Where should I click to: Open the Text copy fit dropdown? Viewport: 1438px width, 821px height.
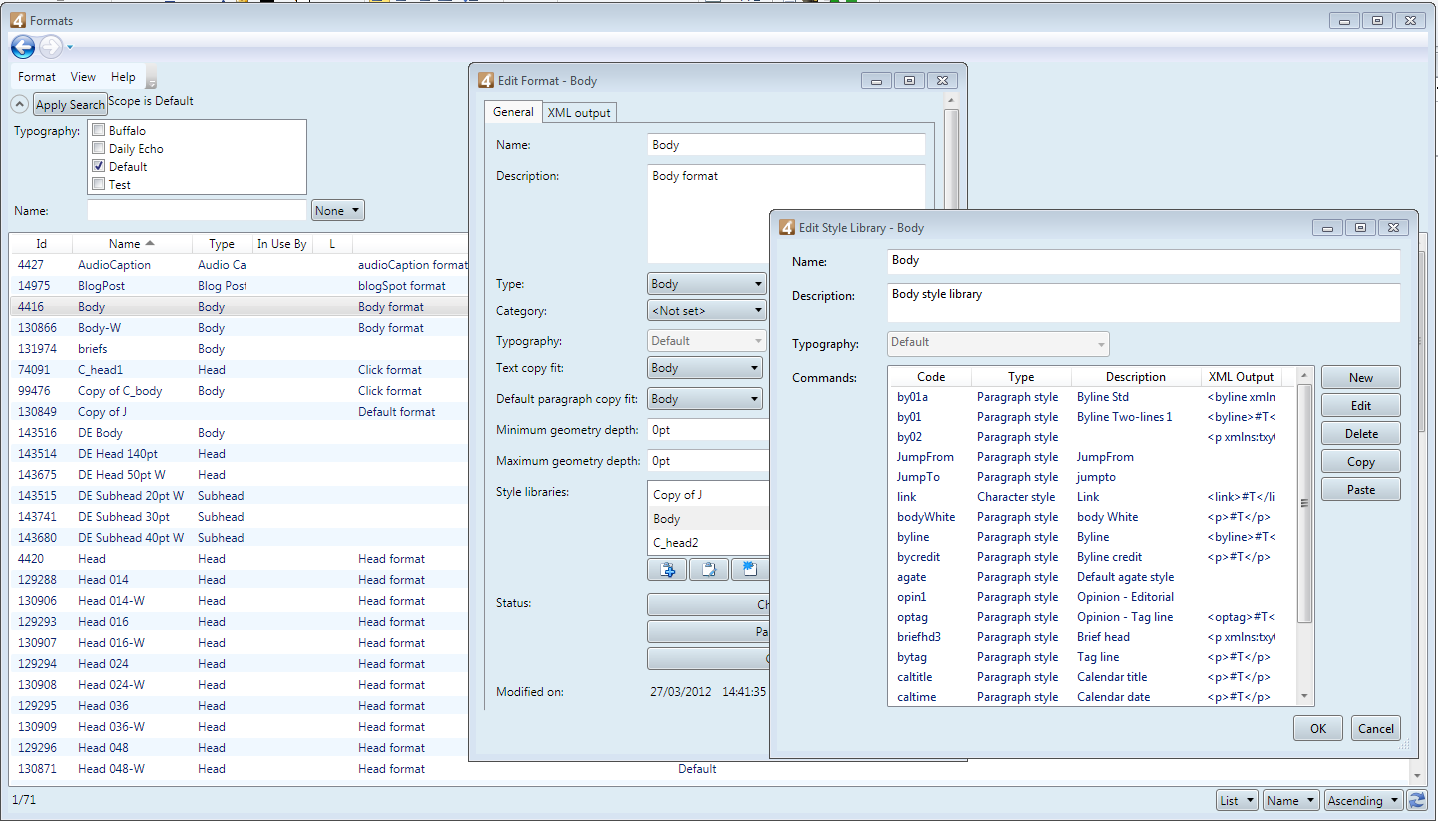point(705,368)
